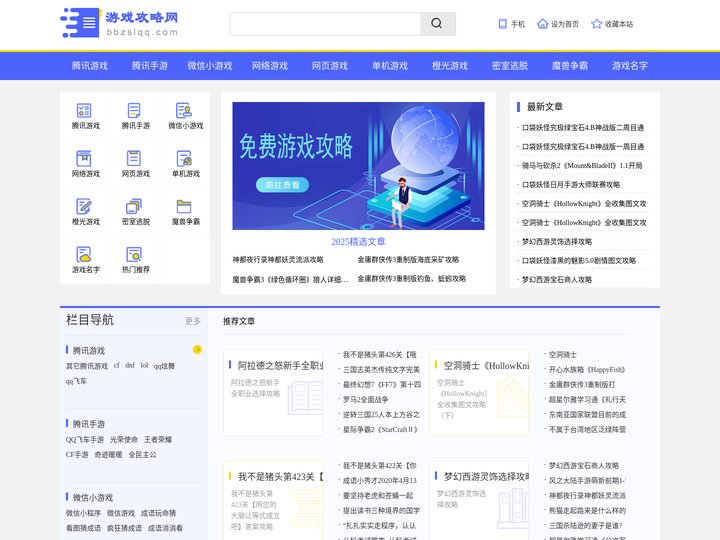Open the 阿拉德之怒新手全职业 article card
720x540 pixels.
point(273,392)
